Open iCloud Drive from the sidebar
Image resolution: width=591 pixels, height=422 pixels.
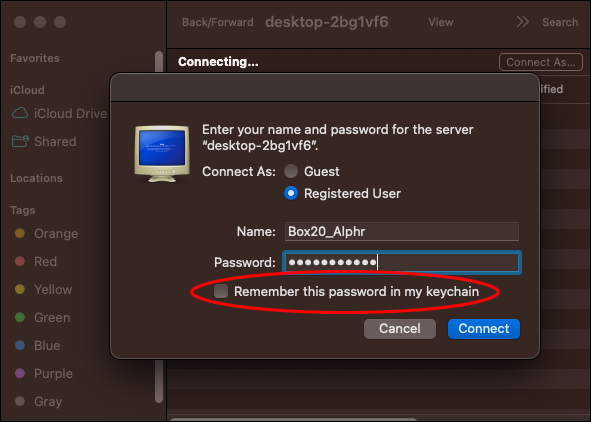point(59,113)
